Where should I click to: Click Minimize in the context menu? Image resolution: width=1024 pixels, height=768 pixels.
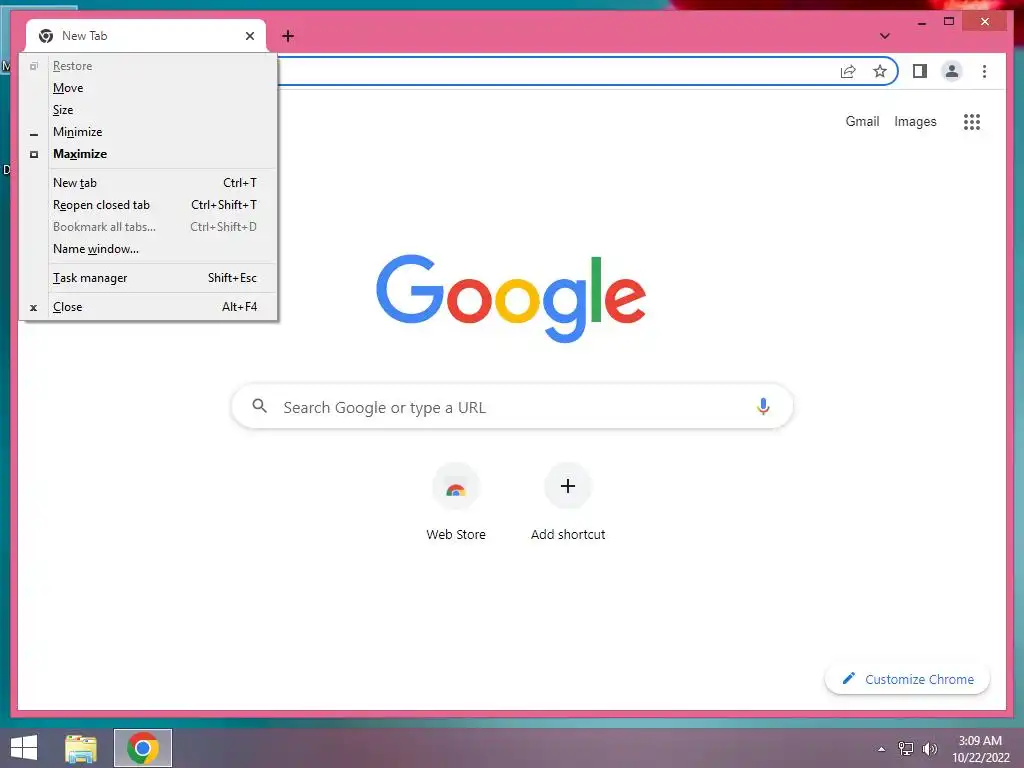(x=148, y=132)
